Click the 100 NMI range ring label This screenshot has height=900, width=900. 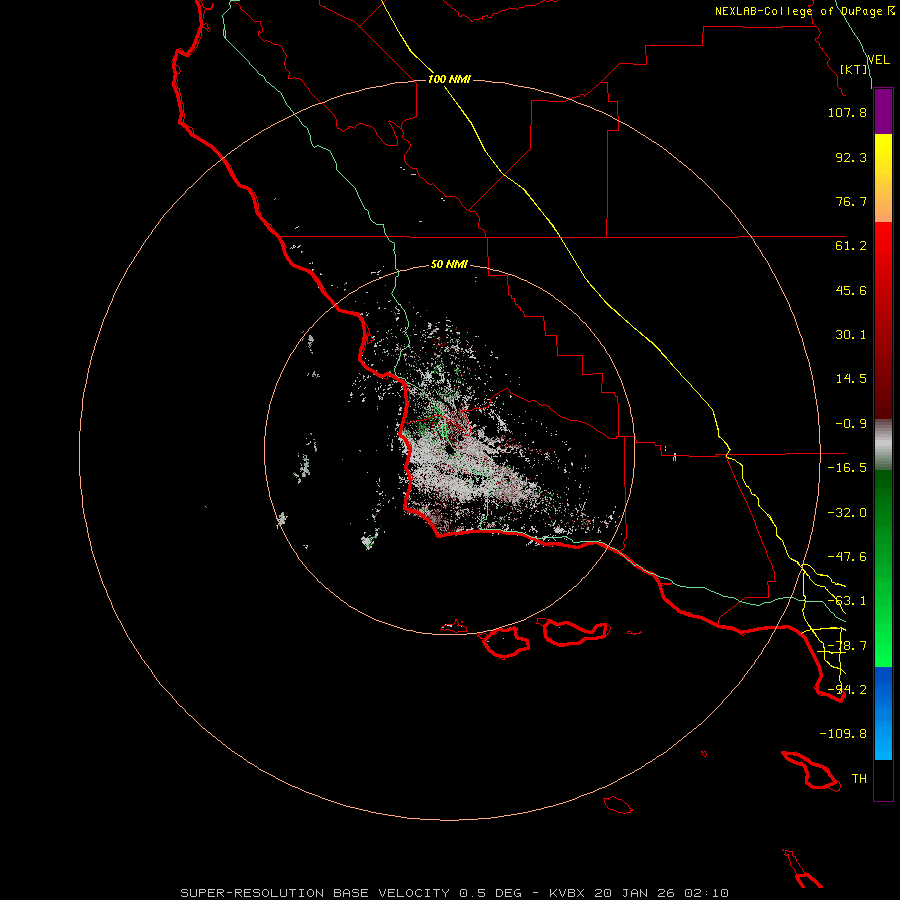(449, 79)
